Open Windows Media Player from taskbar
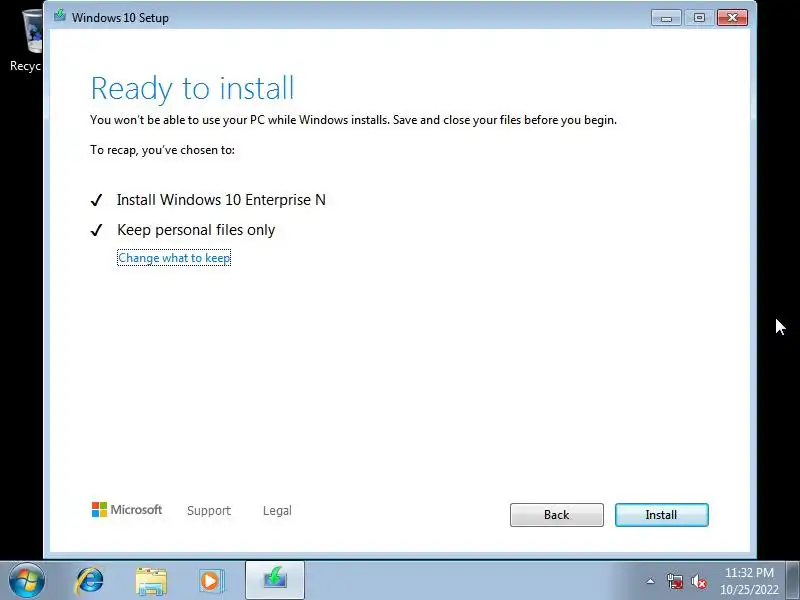Screen dimensions: 800x600 coord(211,581)
